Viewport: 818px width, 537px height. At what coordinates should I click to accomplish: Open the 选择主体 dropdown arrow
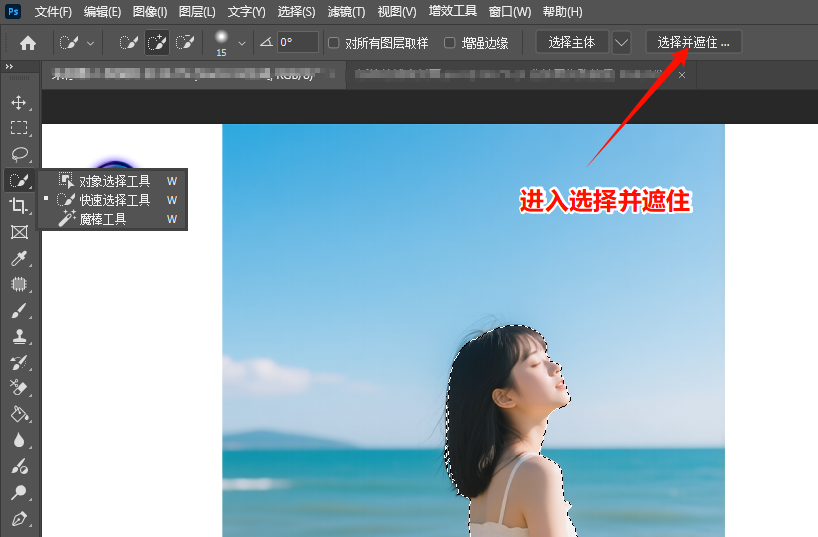(x=621, y=42)
